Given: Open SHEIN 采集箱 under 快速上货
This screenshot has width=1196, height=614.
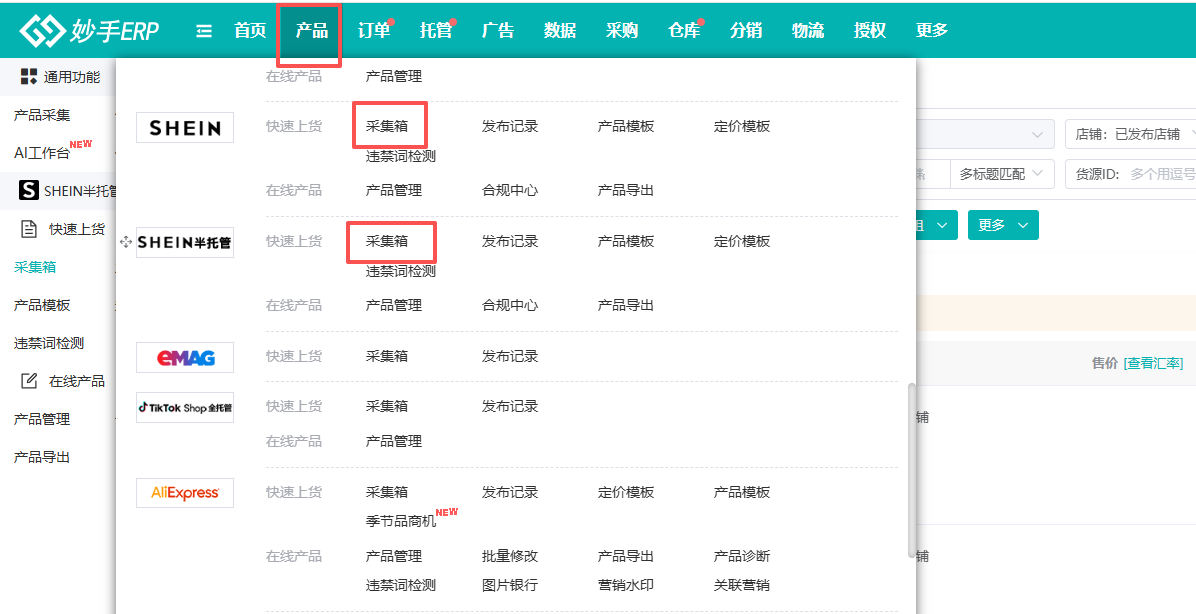Looking at the screenshot, I should (x=387, y=126).
